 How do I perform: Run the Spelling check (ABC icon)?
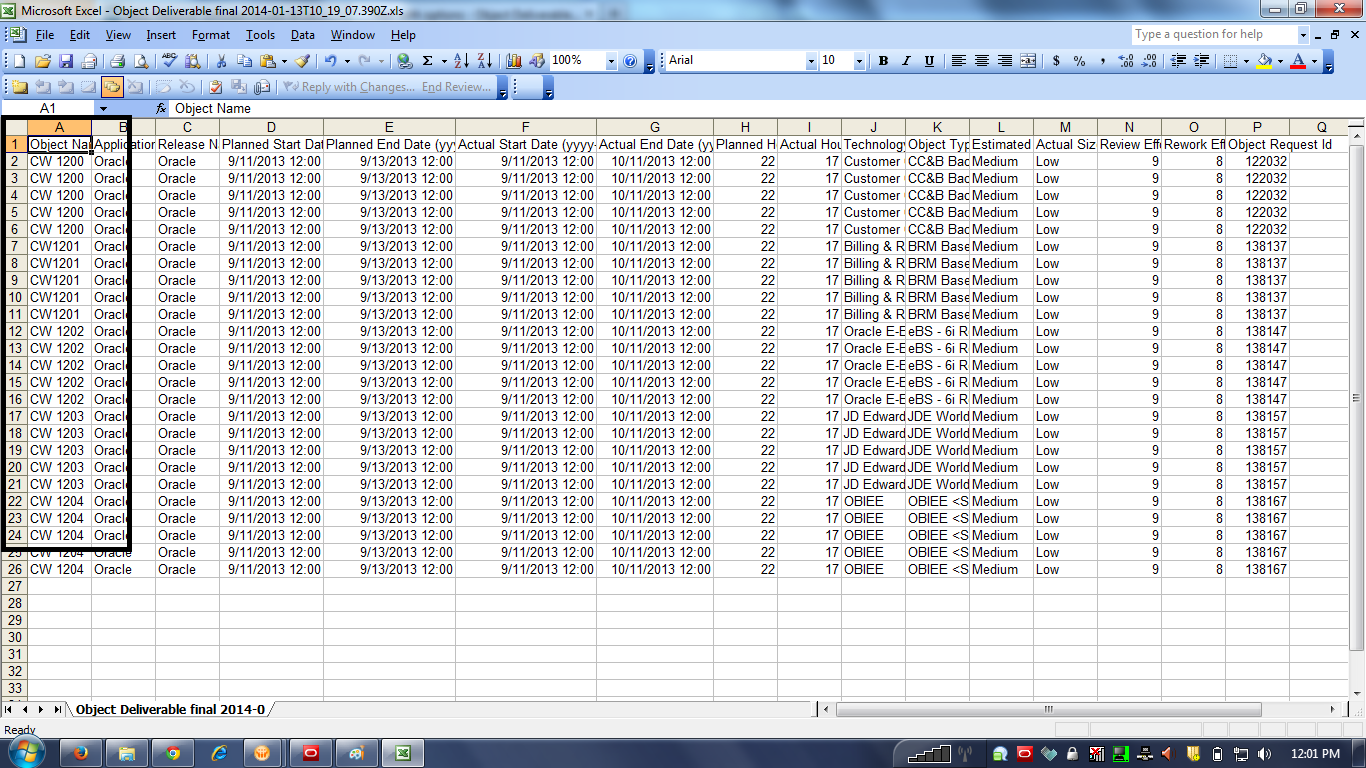click(x=170, y=61)
